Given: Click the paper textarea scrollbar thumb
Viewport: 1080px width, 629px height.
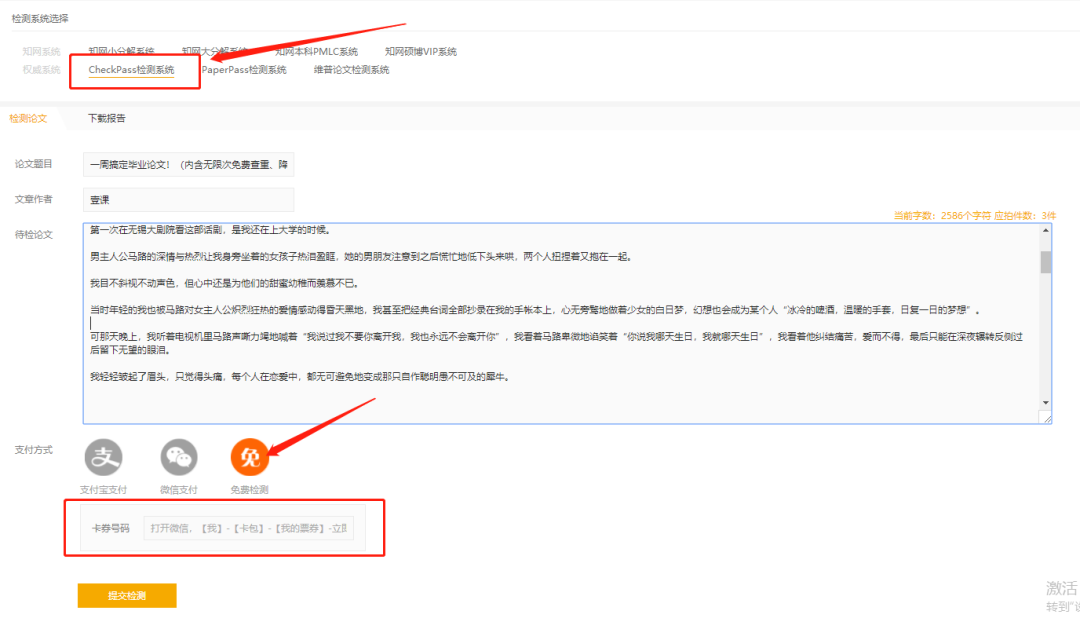Looking at the screenshot, I should tap(1046, 262).
